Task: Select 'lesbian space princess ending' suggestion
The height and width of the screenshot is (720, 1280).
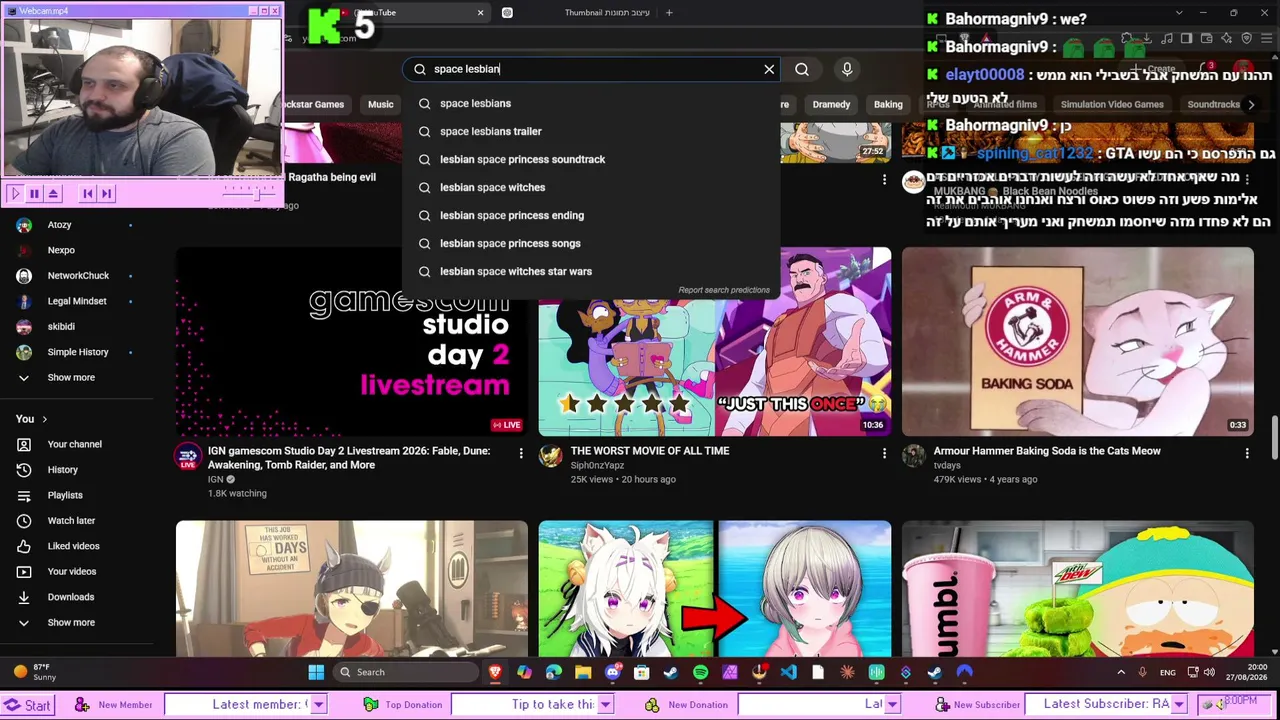Action: coord(591,215)
